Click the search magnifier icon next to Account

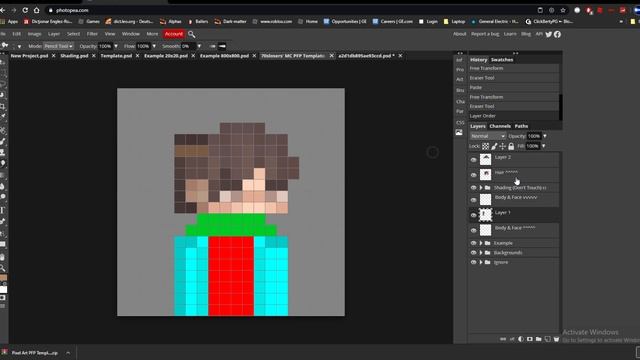click(191, 34)
